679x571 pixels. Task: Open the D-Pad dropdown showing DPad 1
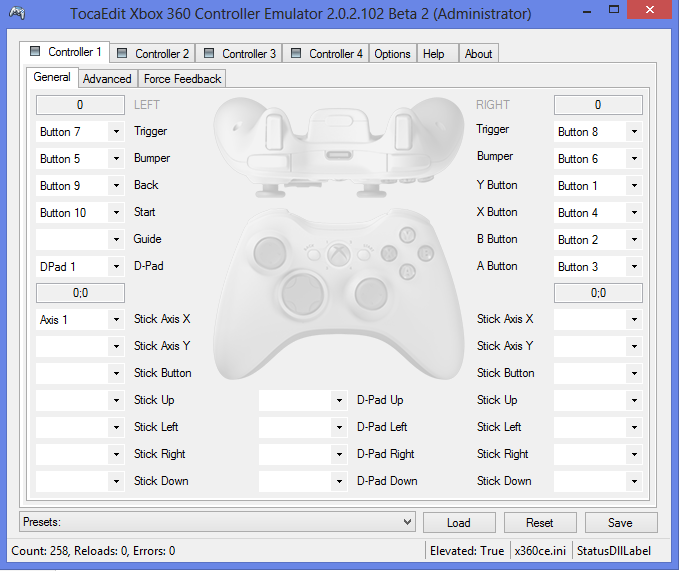pos(80,266)
